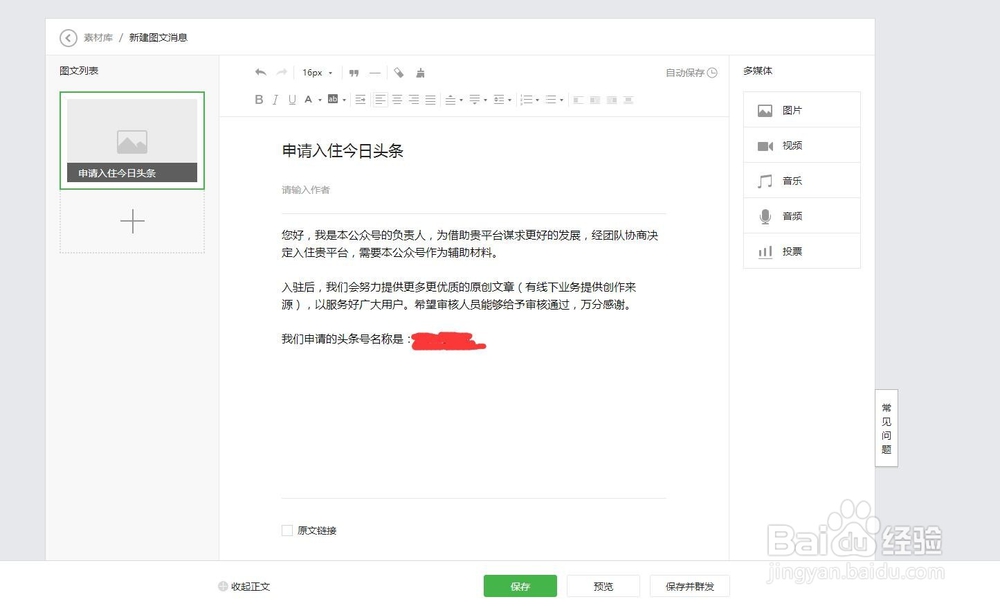Click the image float-right icon

612,100
